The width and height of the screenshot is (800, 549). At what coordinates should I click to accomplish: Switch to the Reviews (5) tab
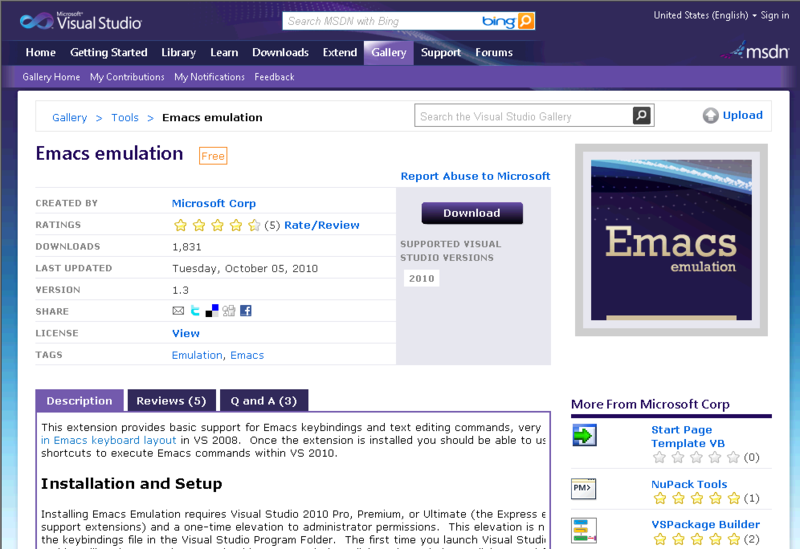pos(171,401)
